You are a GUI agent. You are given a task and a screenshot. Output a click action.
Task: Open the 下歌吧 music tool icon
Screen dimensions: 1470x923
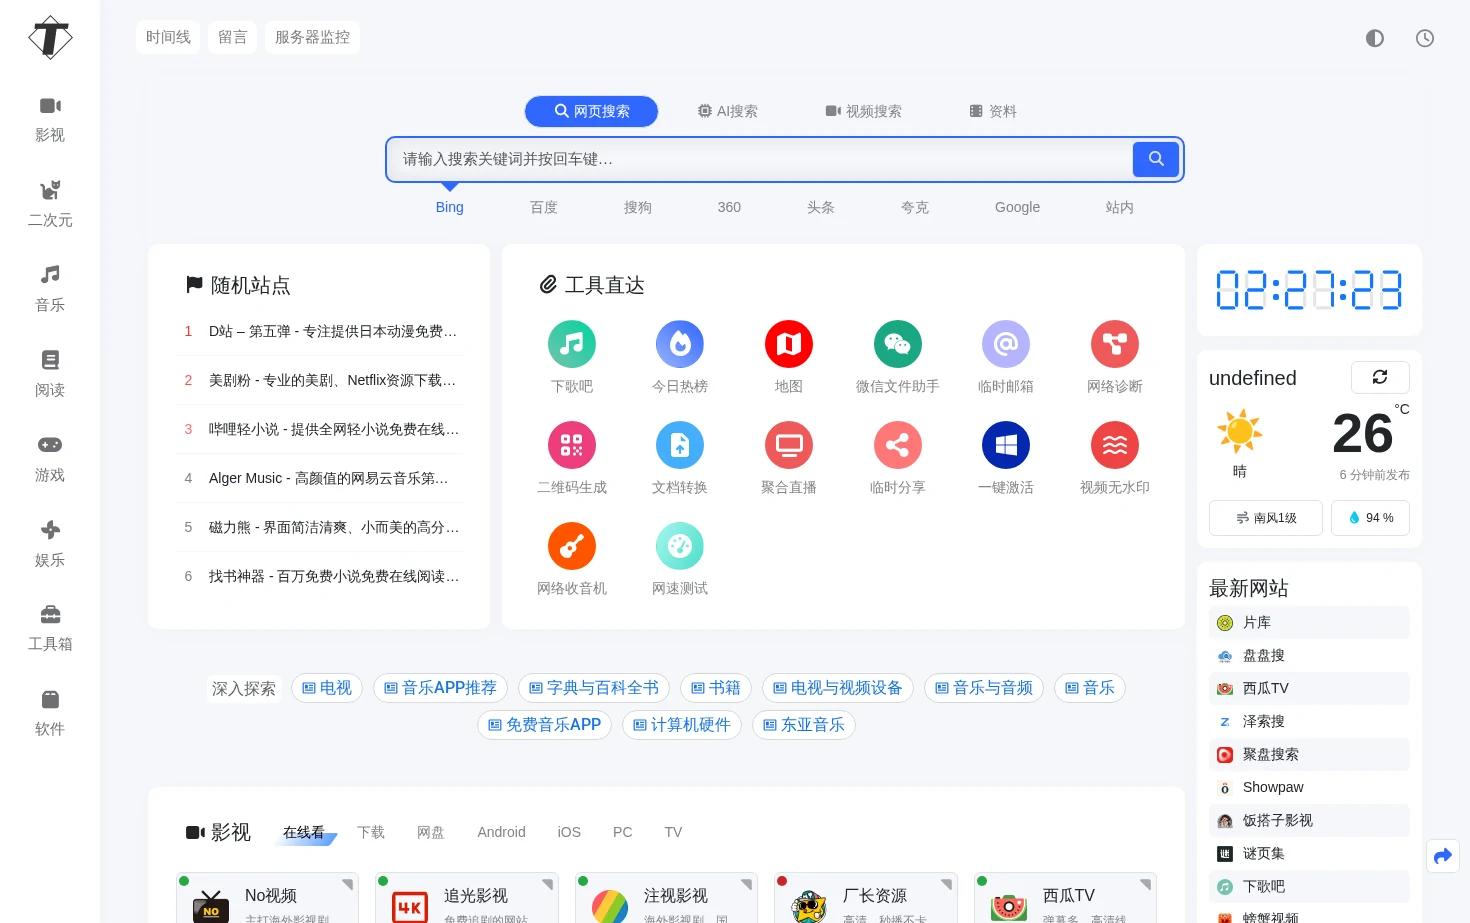(x=572, y=344)
